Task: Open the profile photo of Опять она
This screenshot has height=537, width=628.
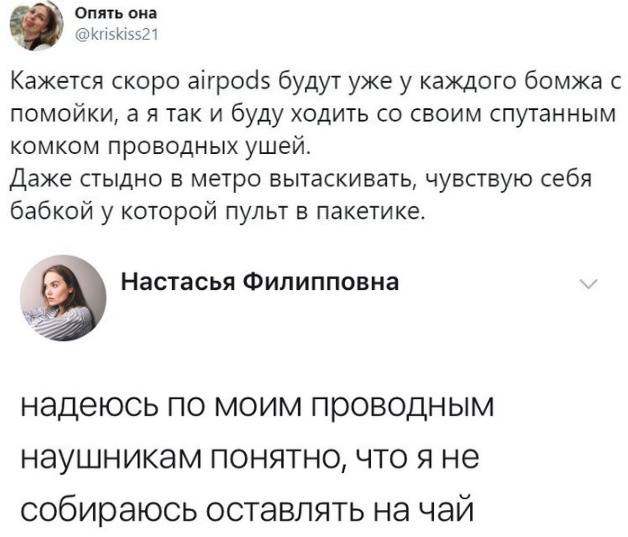Action: (36, 25)
